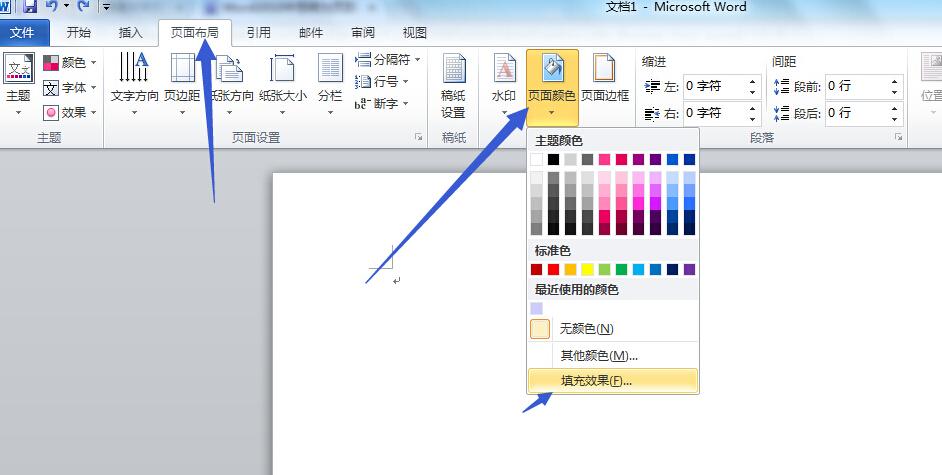Switch to the 视图 ribbon tab
Screen dimensions: 942x475
(415, 32)
